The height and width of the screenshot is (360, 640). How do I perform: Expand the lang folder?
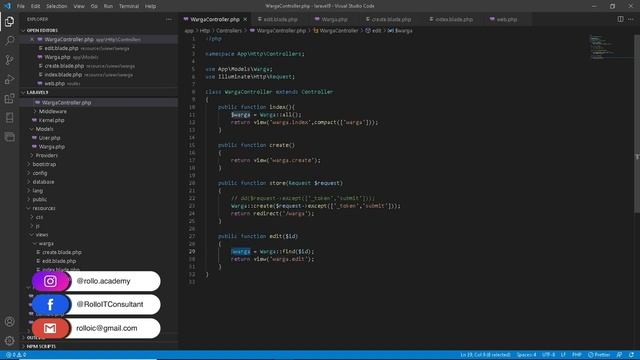click(x=38, y=191)
